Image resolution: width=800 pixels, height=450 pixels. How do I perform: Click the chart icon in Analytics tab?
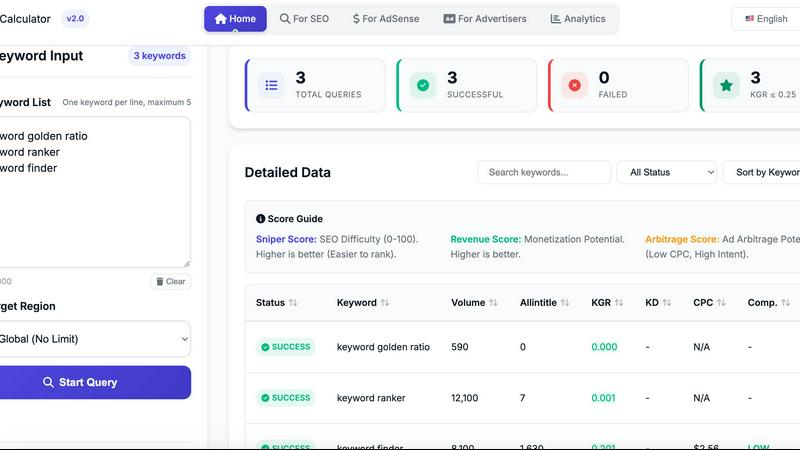click(556, 19)
